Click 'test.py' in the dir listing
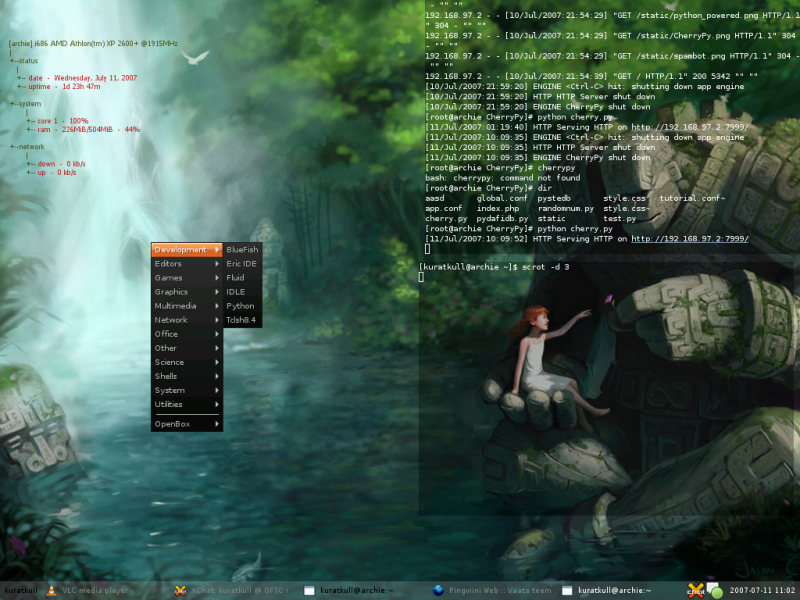 pos(620,219)
